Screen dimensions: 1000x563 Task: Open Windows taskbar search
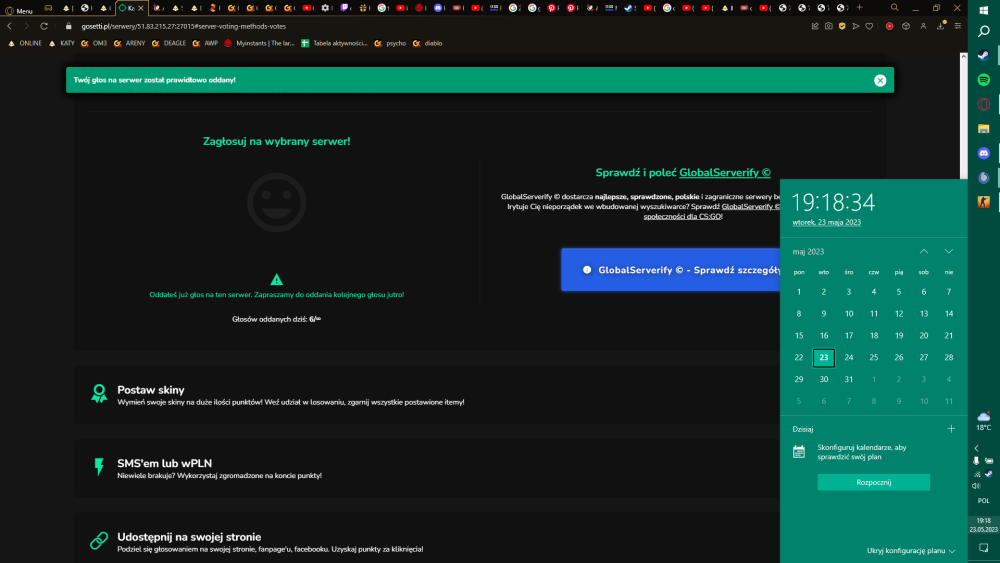984,31
